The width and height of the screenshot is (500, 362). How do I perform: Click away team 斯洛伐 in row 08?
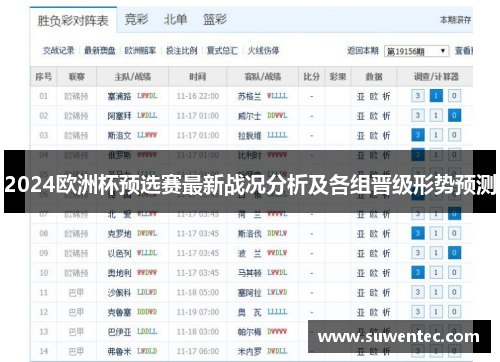(x=249, y=234)
